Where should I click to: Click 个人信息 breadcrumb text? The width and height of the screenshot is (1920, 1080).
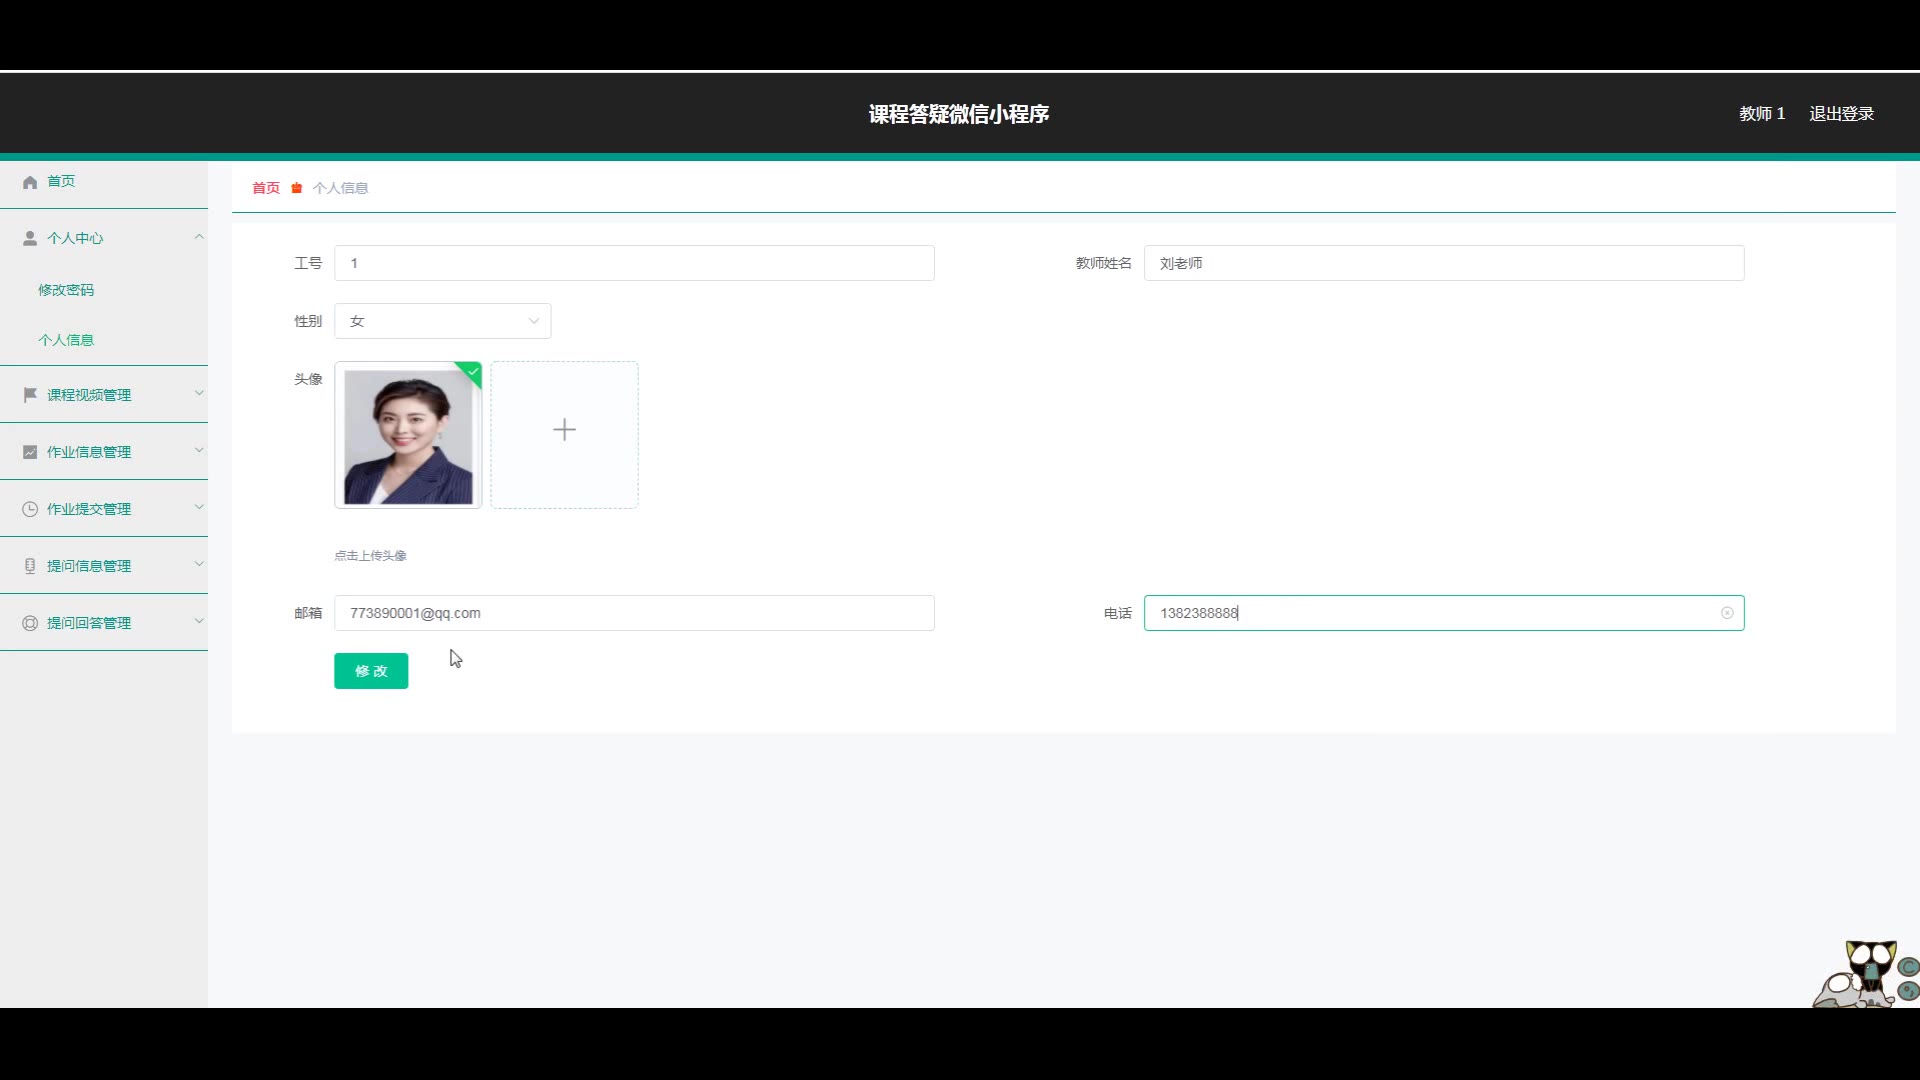[x=340, y=188]
